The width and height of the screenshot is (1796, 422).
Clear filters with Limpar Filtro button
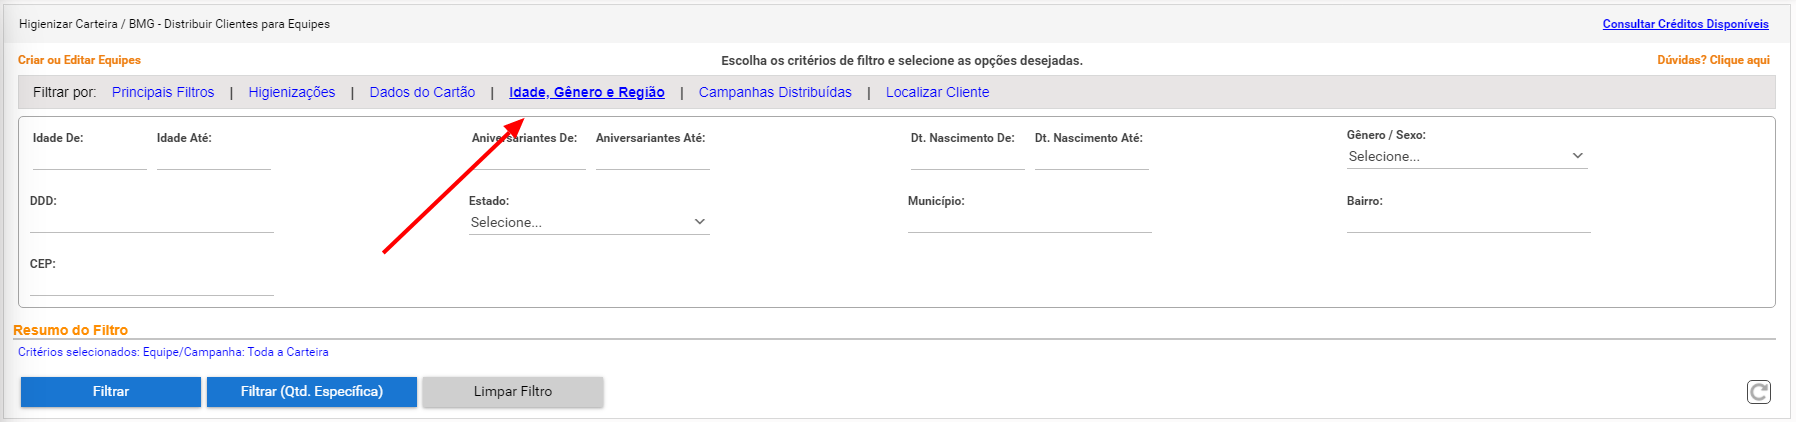click(513, 392)
